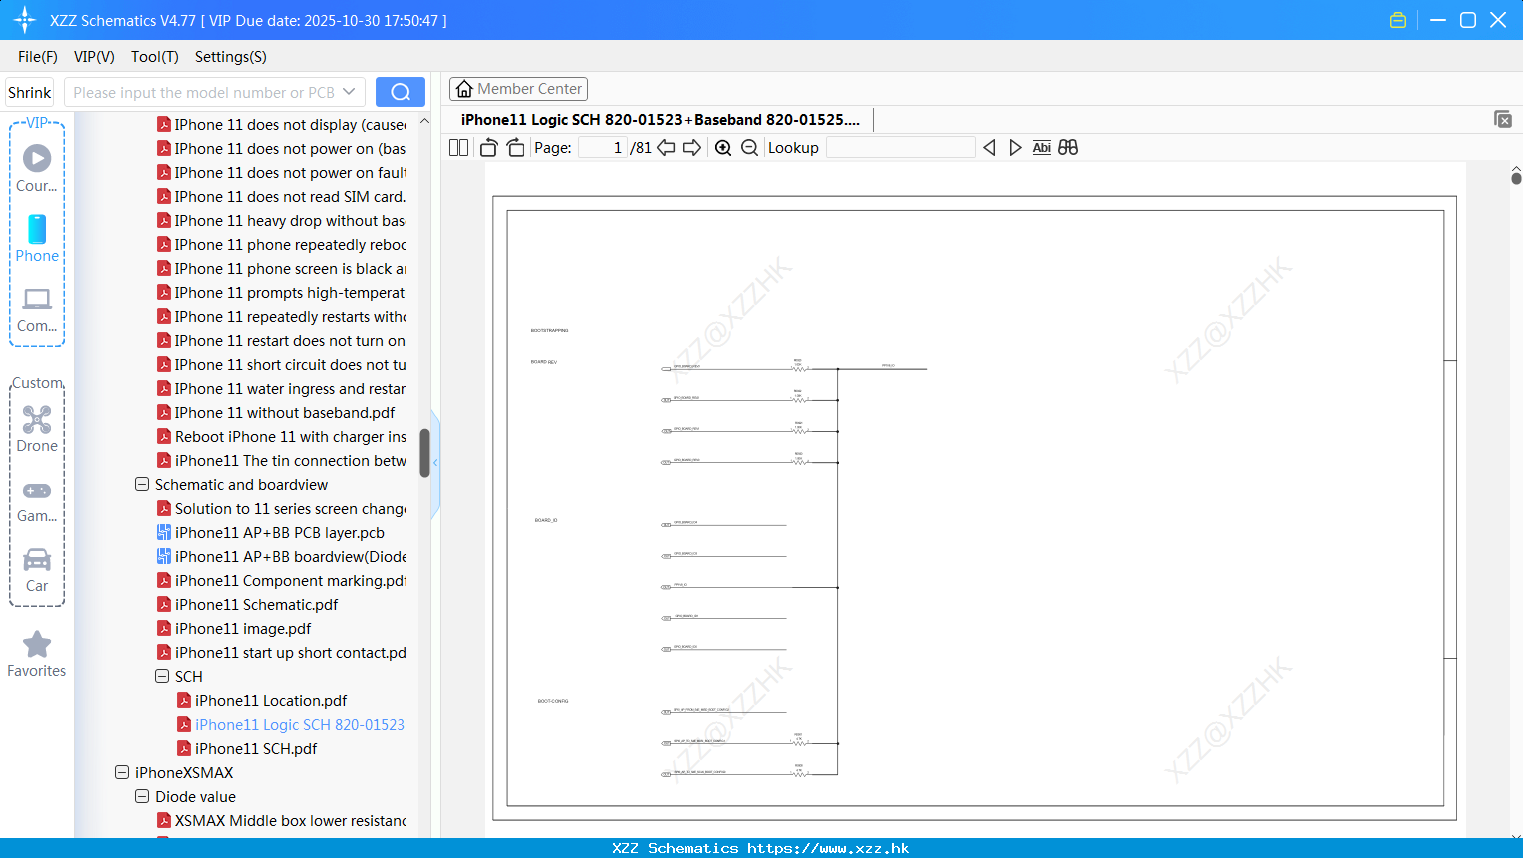Find next lookup result
The height and width of the screenshot is (858, 1523).
click(1015, 148)
